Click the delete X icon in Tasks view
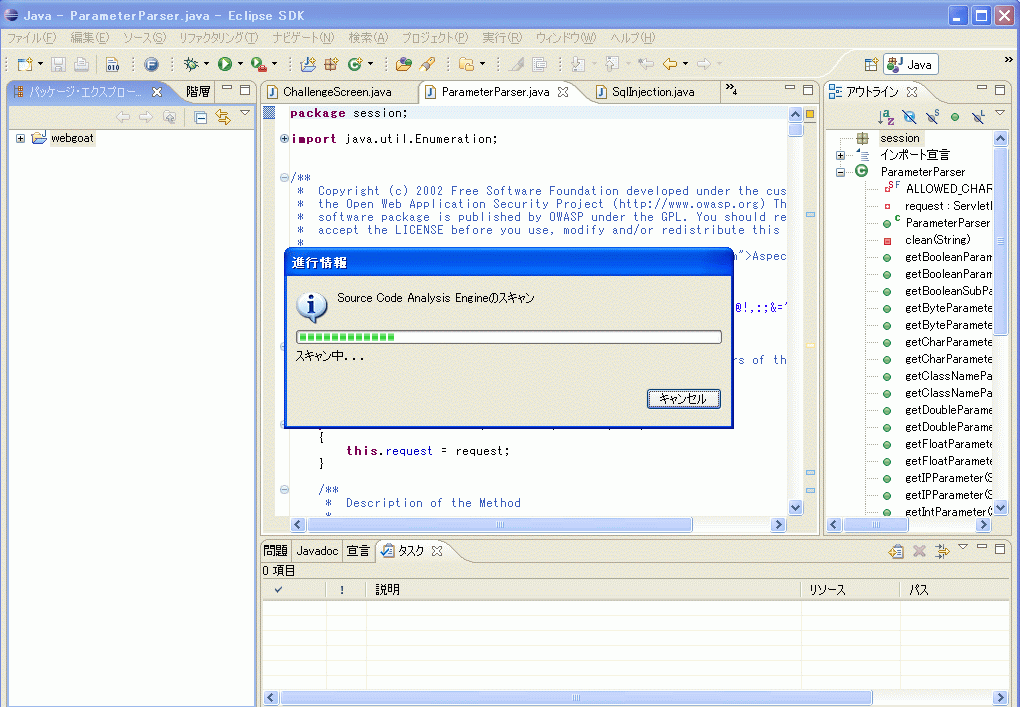Viewport: 1020px width, 707px height. (x=919, y=552)
